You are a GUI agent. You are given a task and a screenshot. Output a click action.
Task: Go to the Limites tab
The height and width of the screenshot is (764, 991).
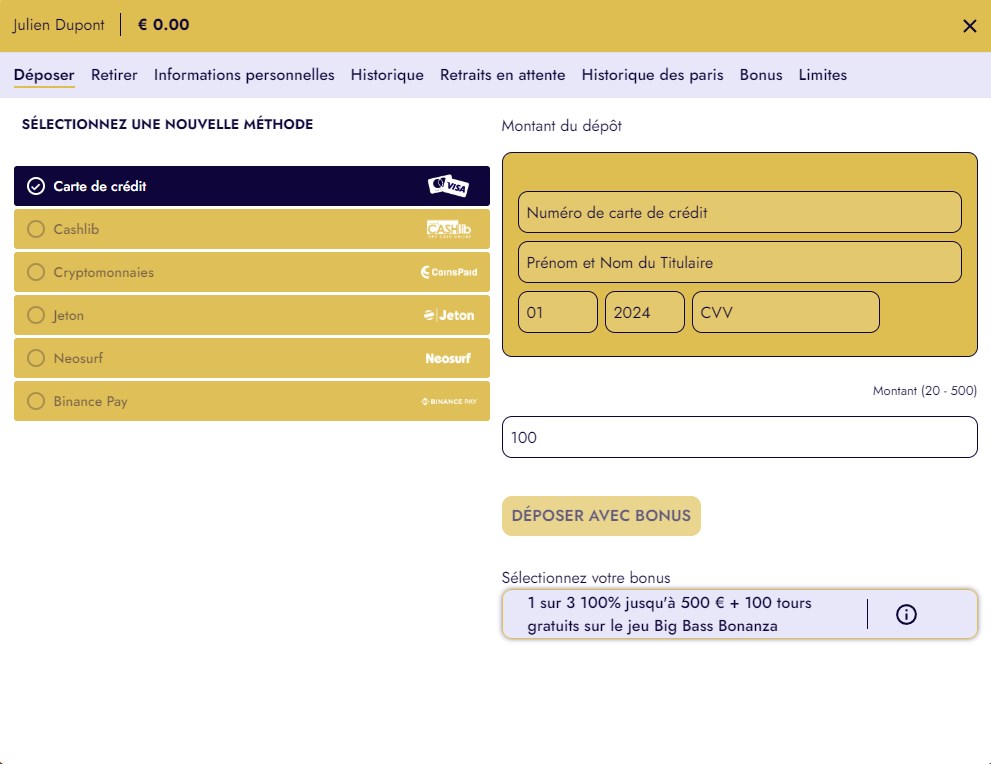[822, 75]
